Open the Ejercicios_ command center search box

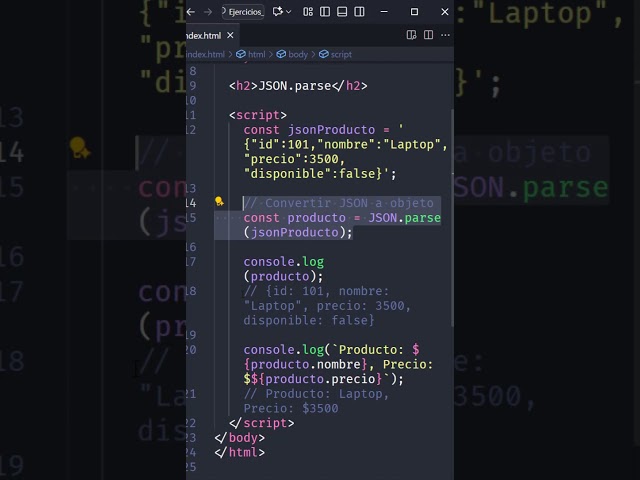pos(243,12)
